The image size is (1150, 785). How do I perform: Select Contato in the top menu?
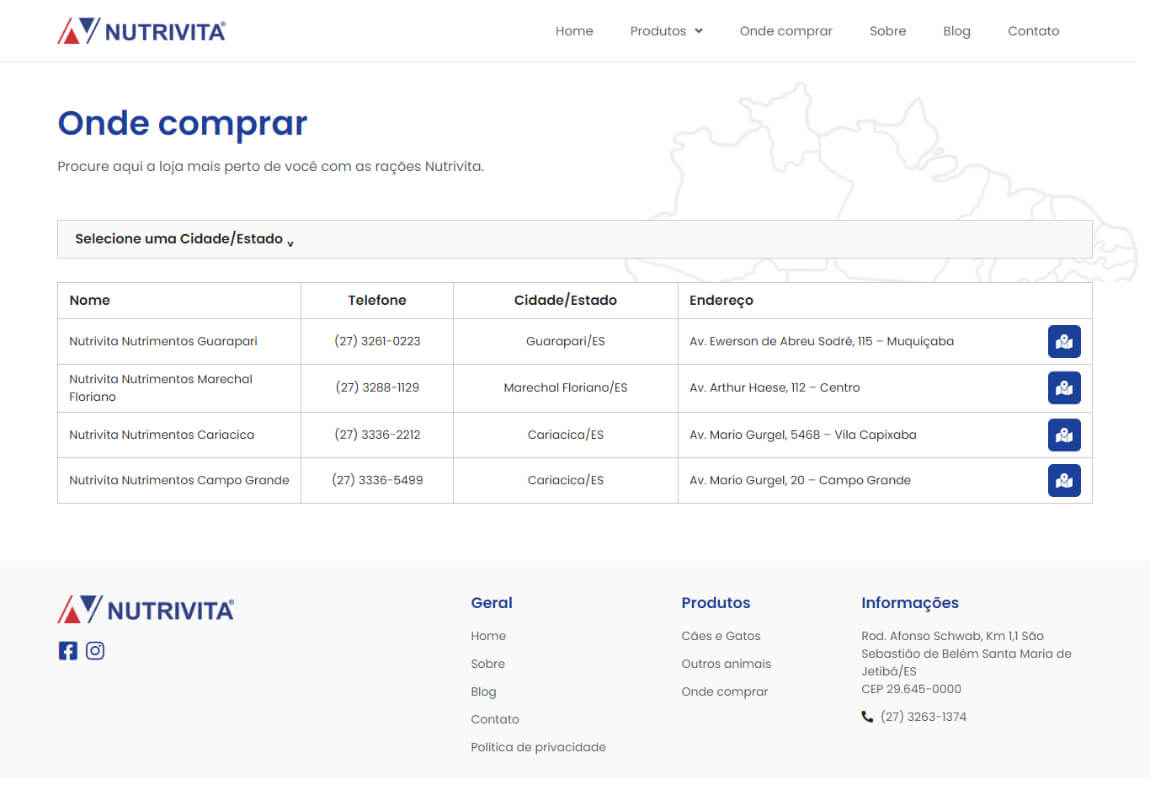pos(1033,31)
